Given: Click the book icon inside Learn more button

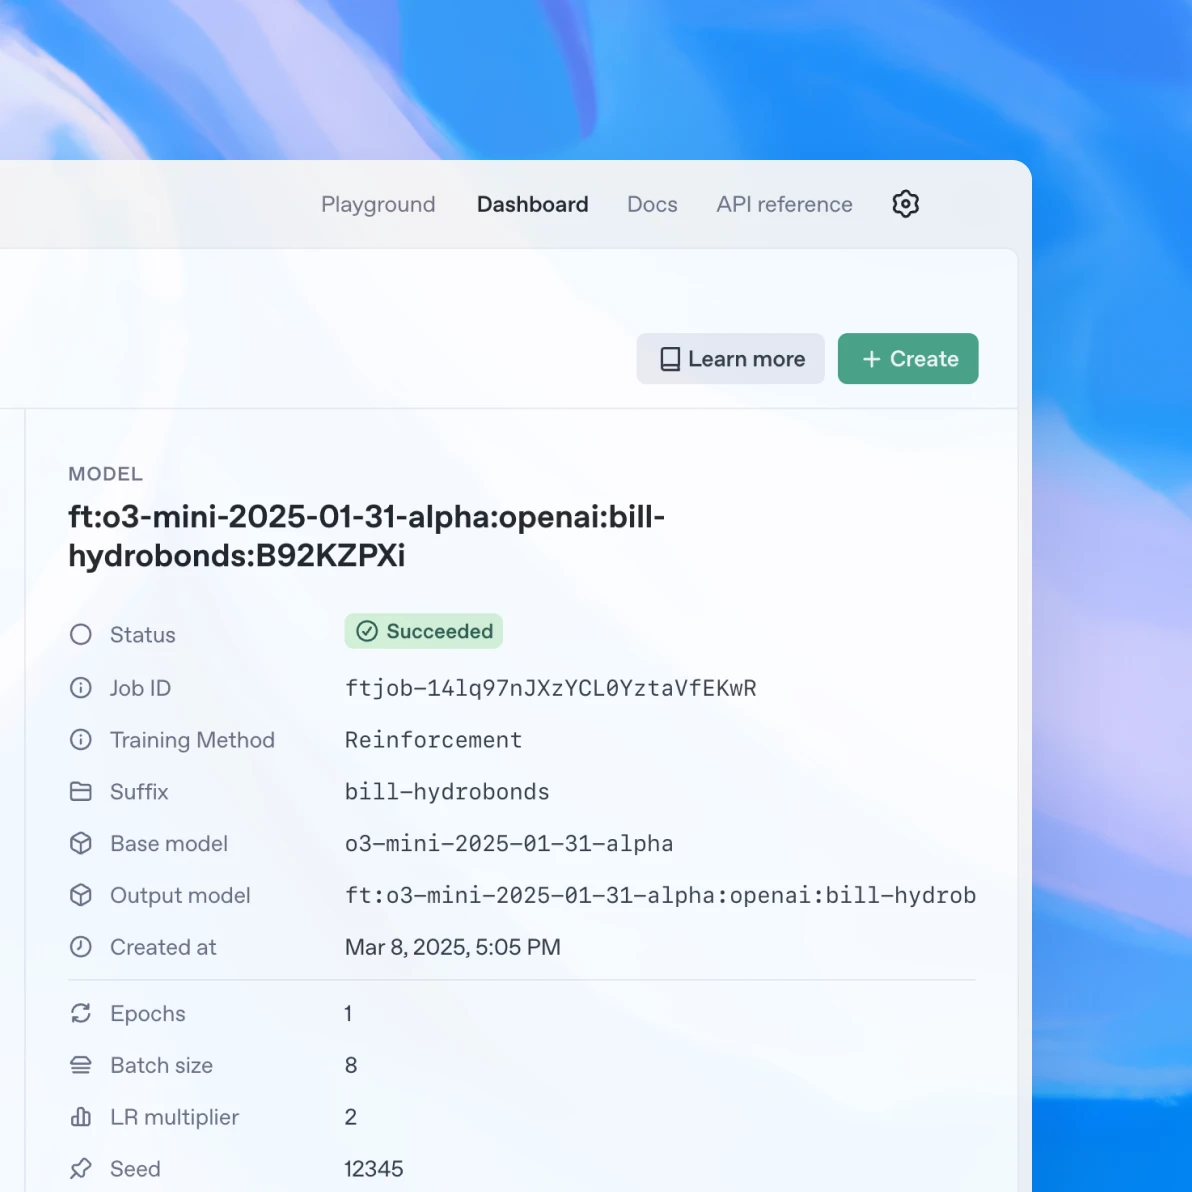Looking at the screenshot, I should coord(668,358).
